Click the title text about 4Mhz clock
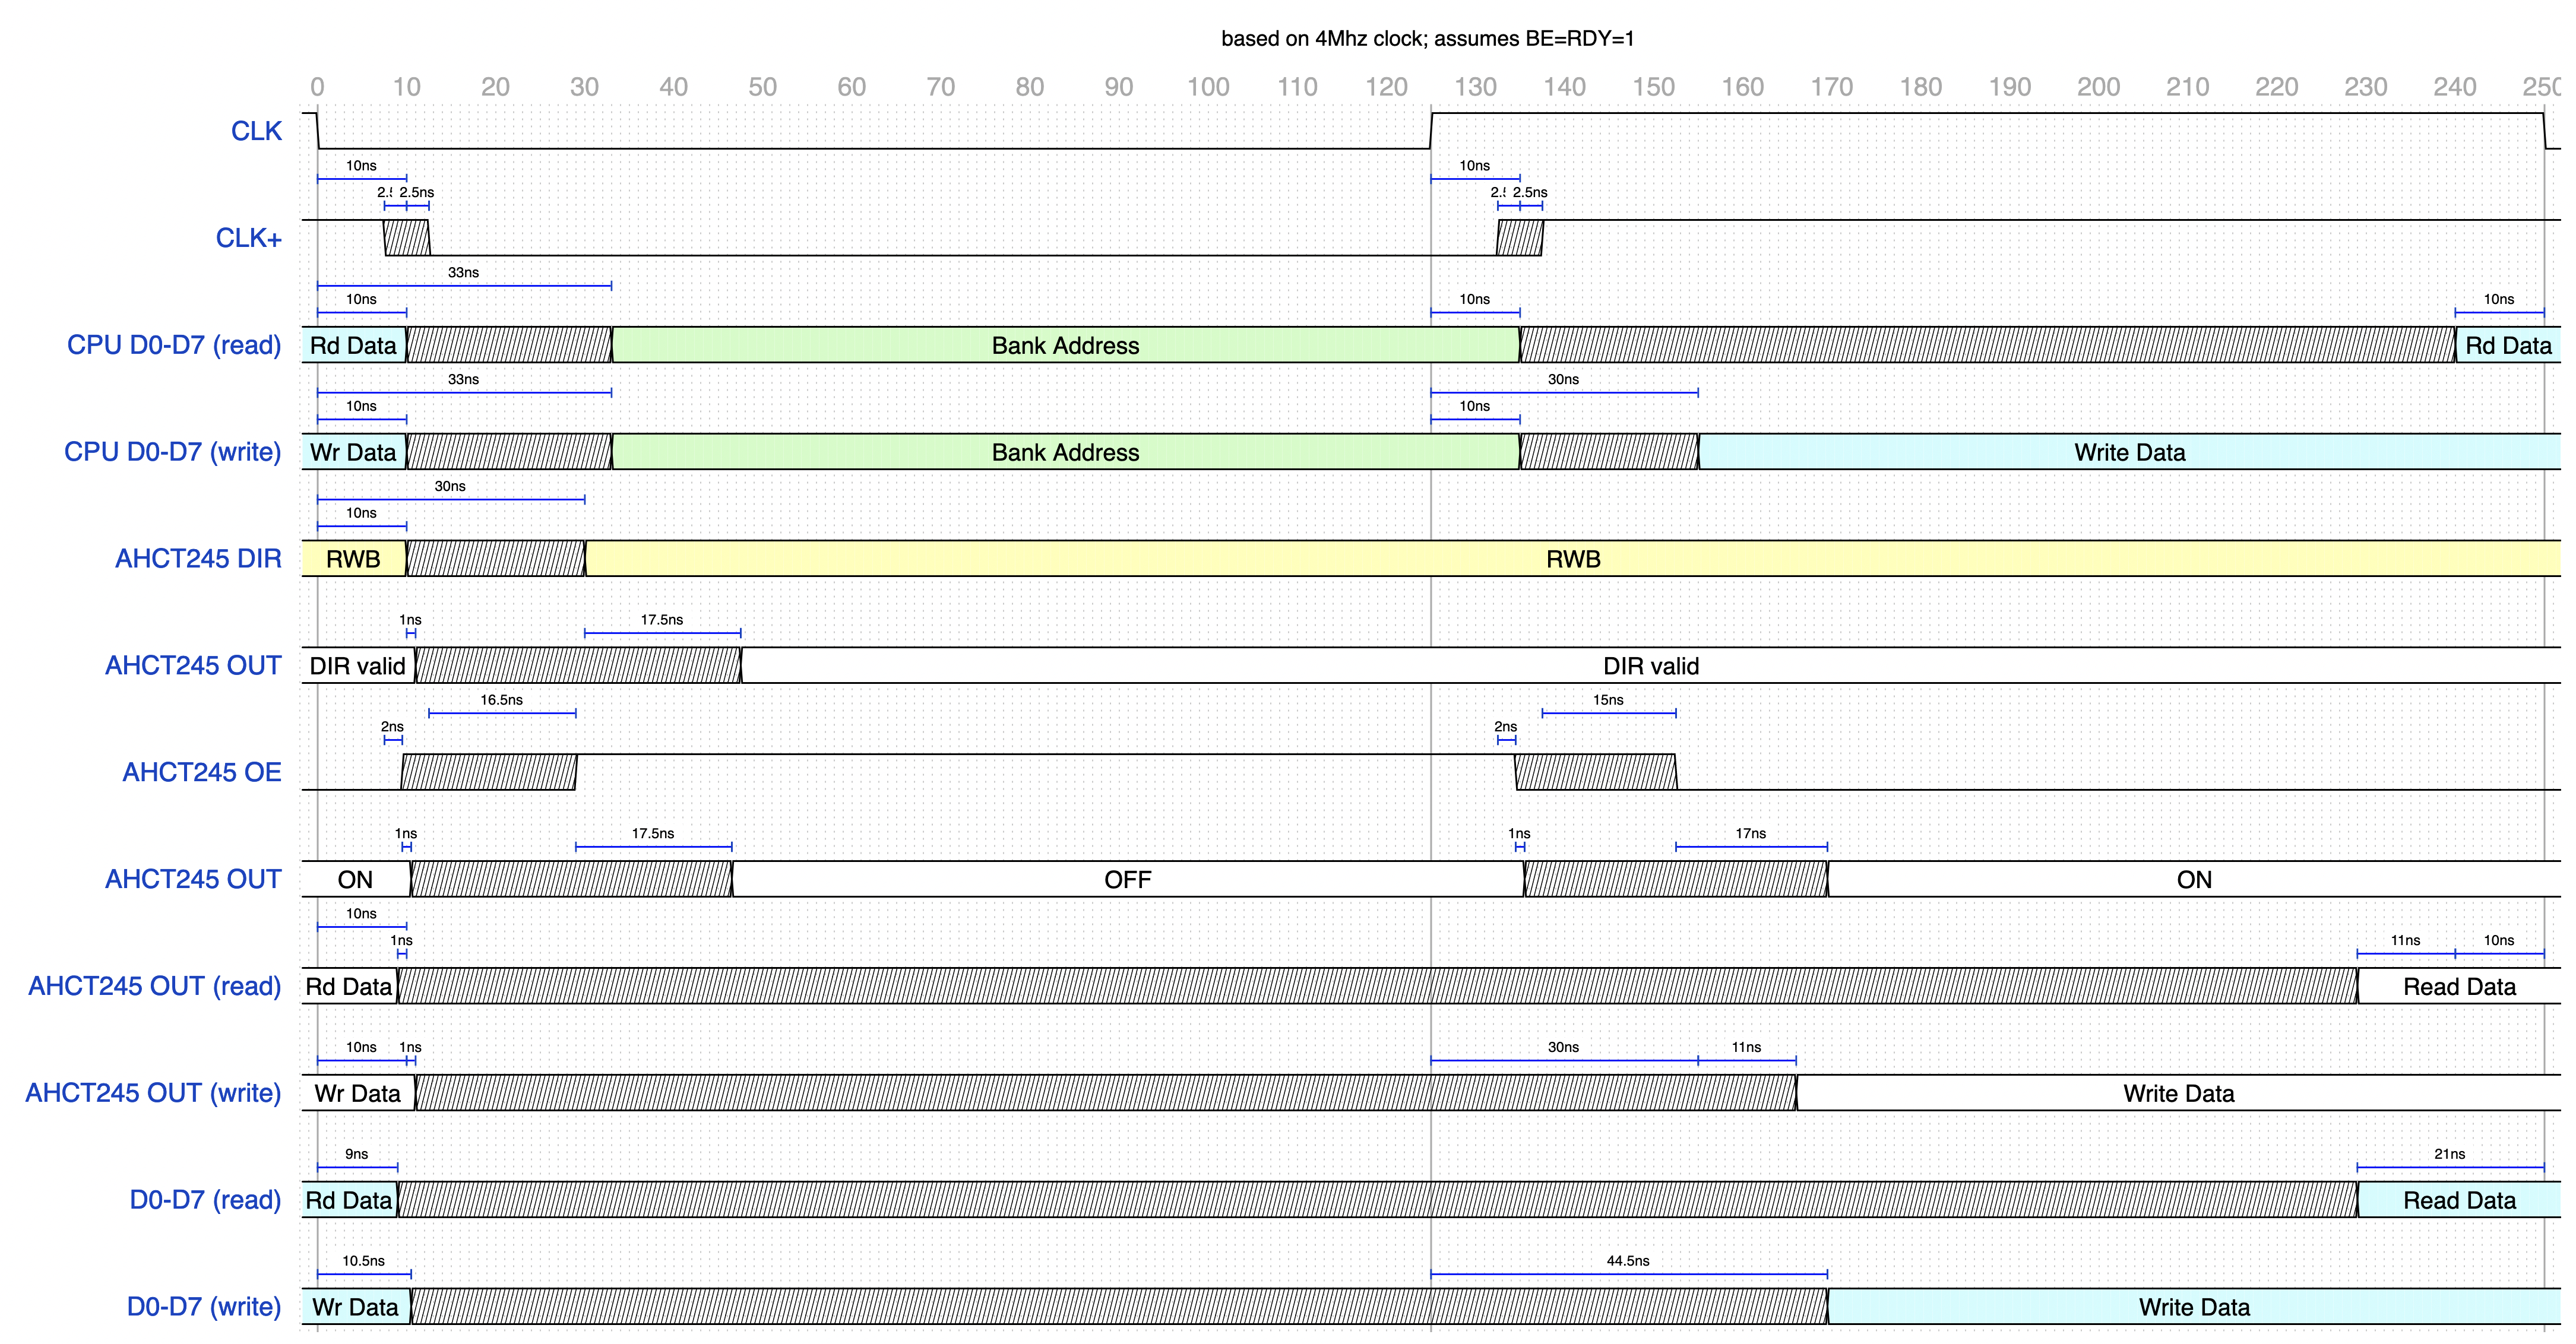 pyautogui.click(x=1427, y=39)
